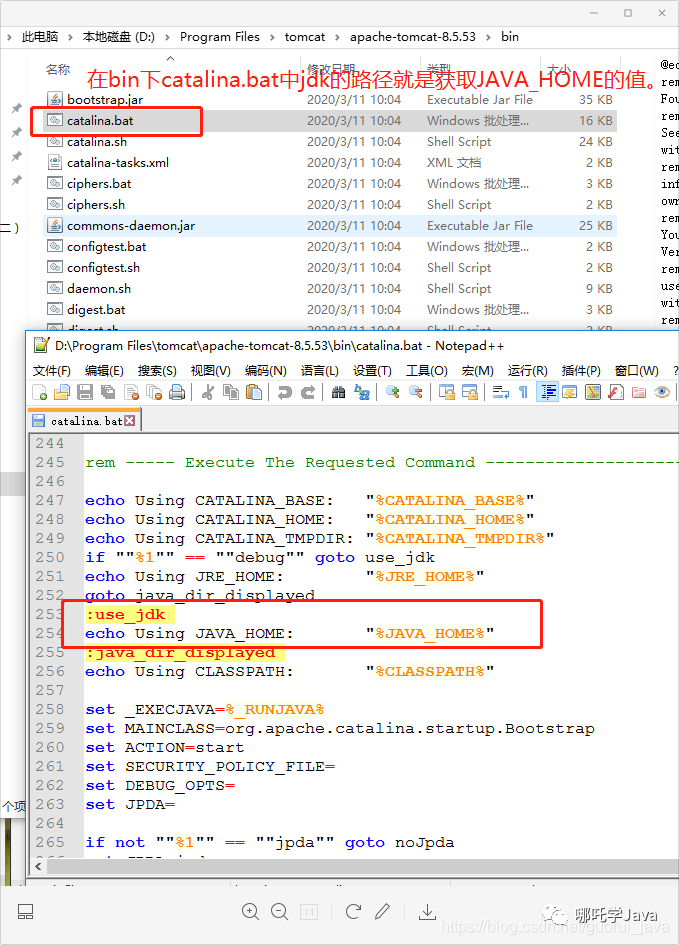Click the Notepad++ horizontal scrollbar left arrow
This screenshot has height=945, width=679.
[x=39, y=867]
